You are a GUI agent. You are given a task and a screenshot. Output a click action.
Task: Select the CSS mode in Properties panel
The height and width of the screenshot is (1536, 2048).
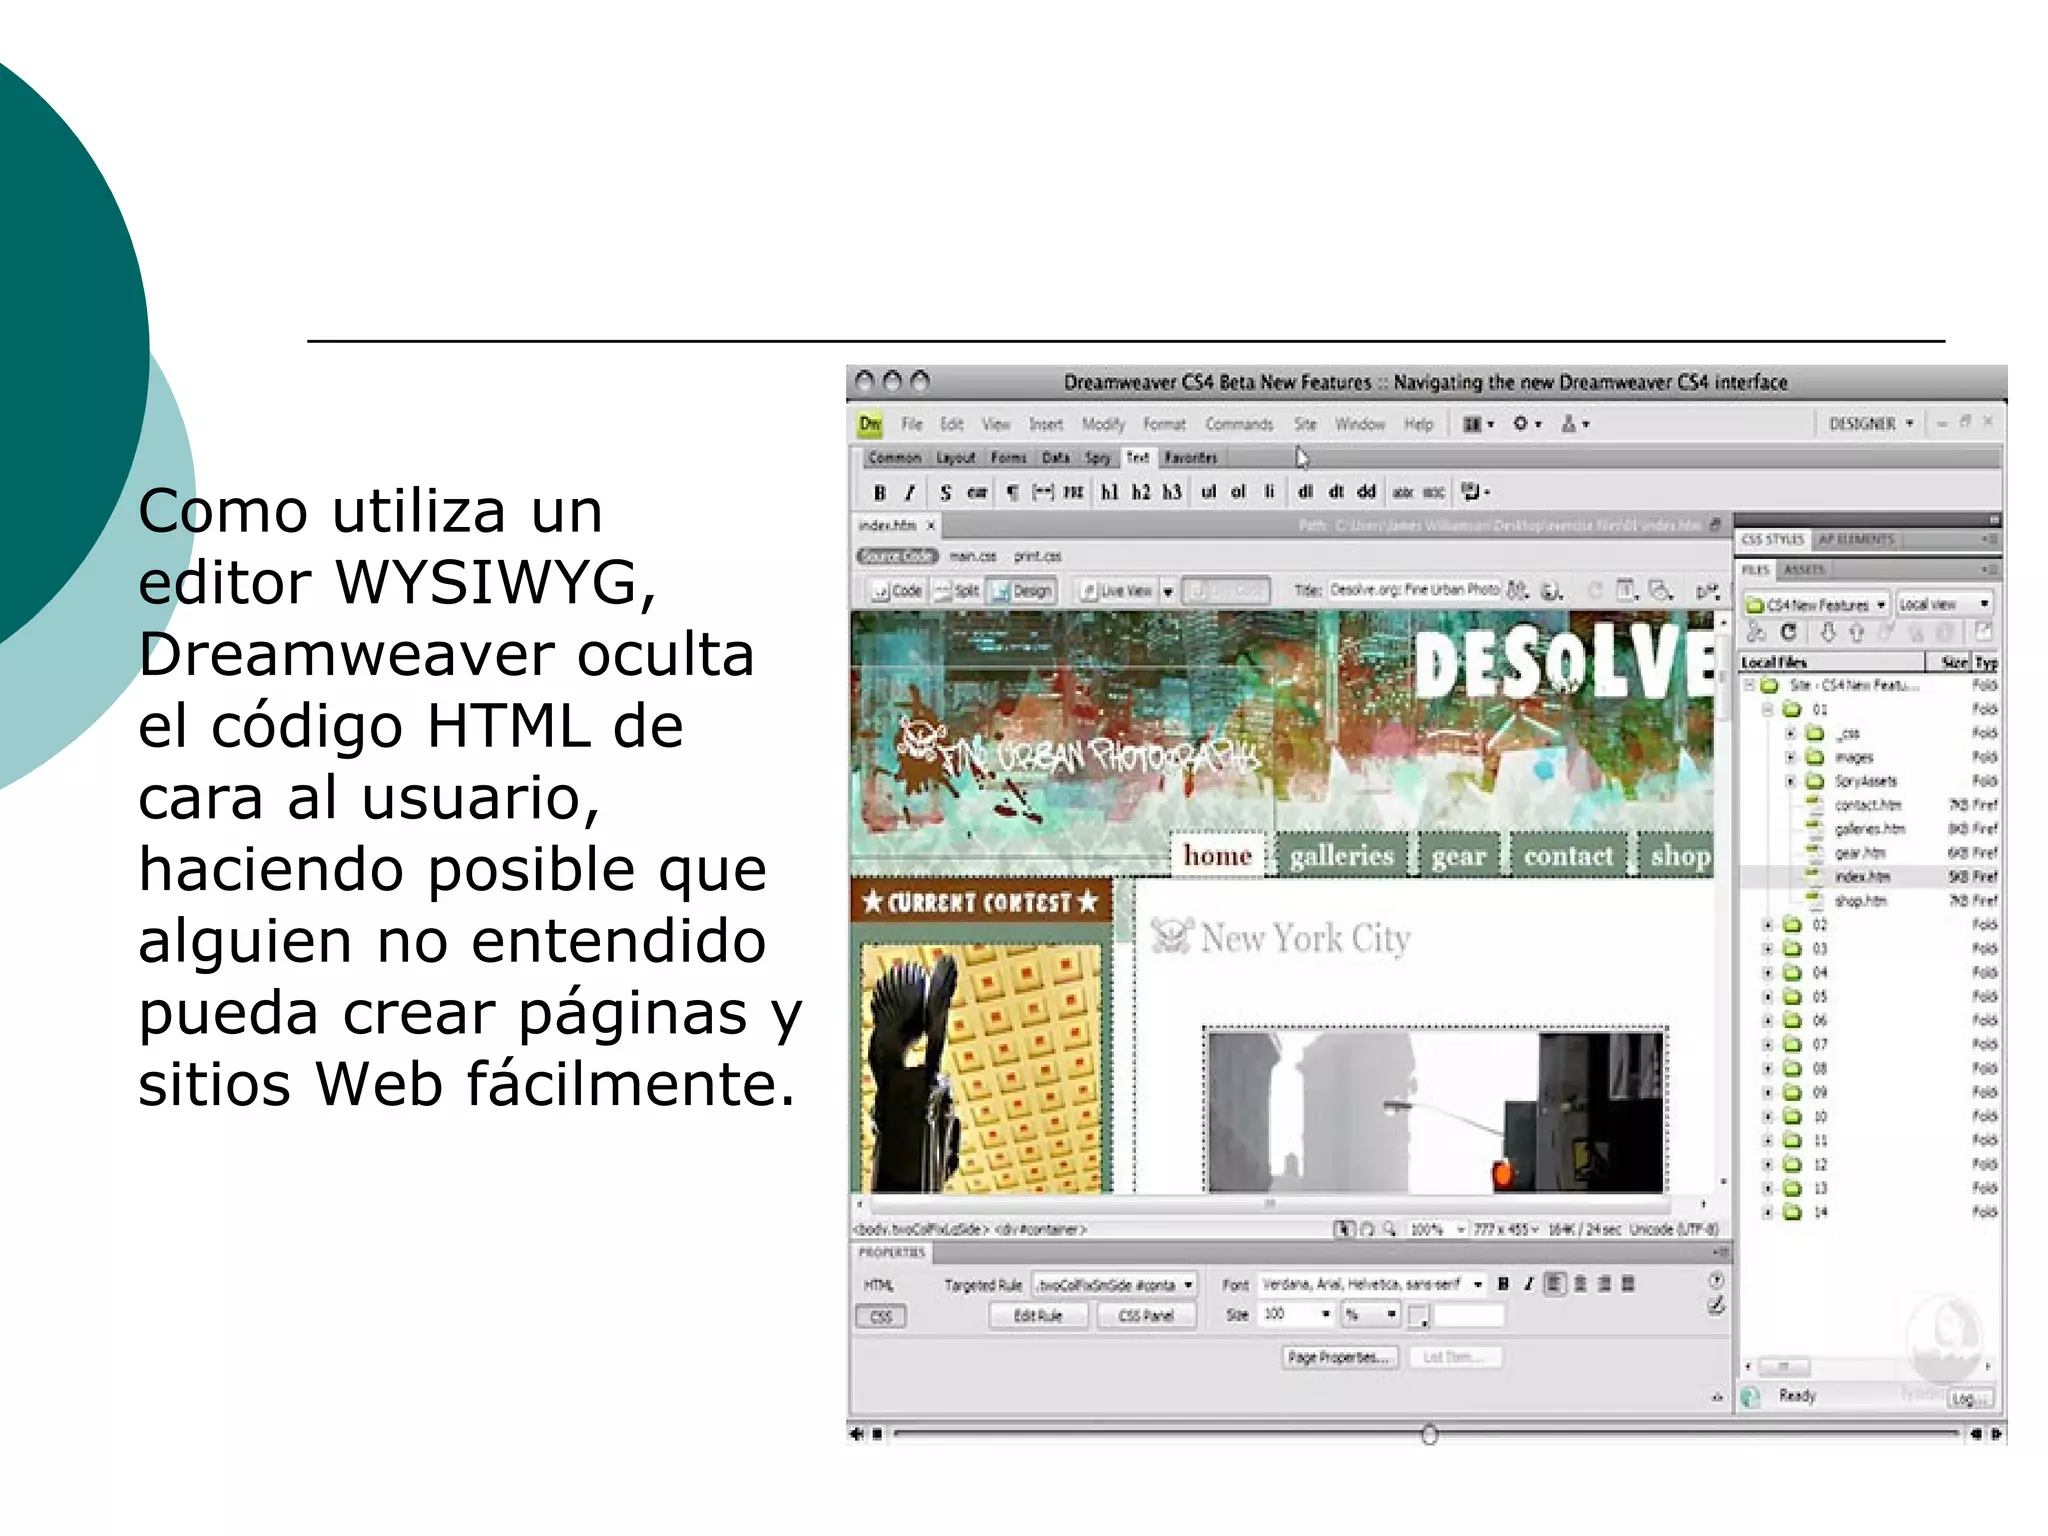click(x=881, y=1316)
